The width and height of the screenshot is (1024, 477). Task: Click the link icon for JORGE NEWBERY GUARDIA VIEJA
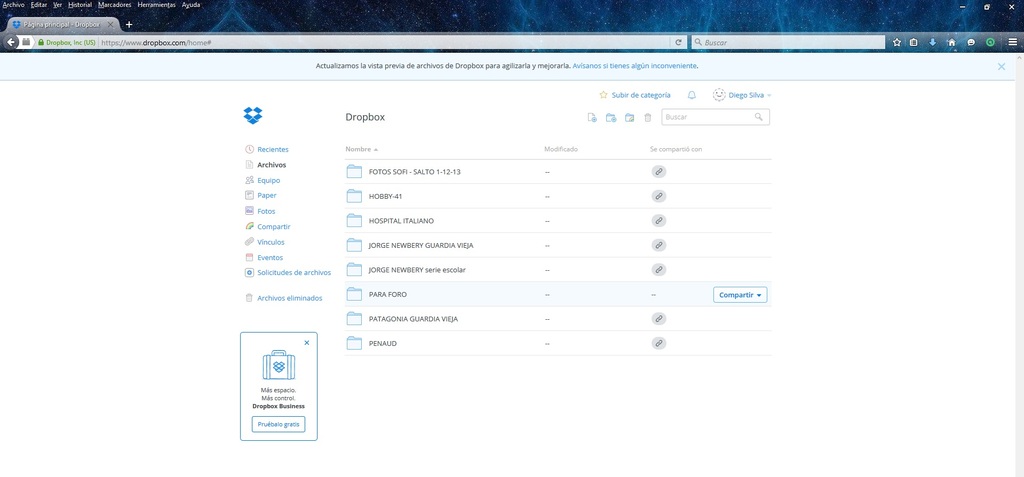pos(659,245)
